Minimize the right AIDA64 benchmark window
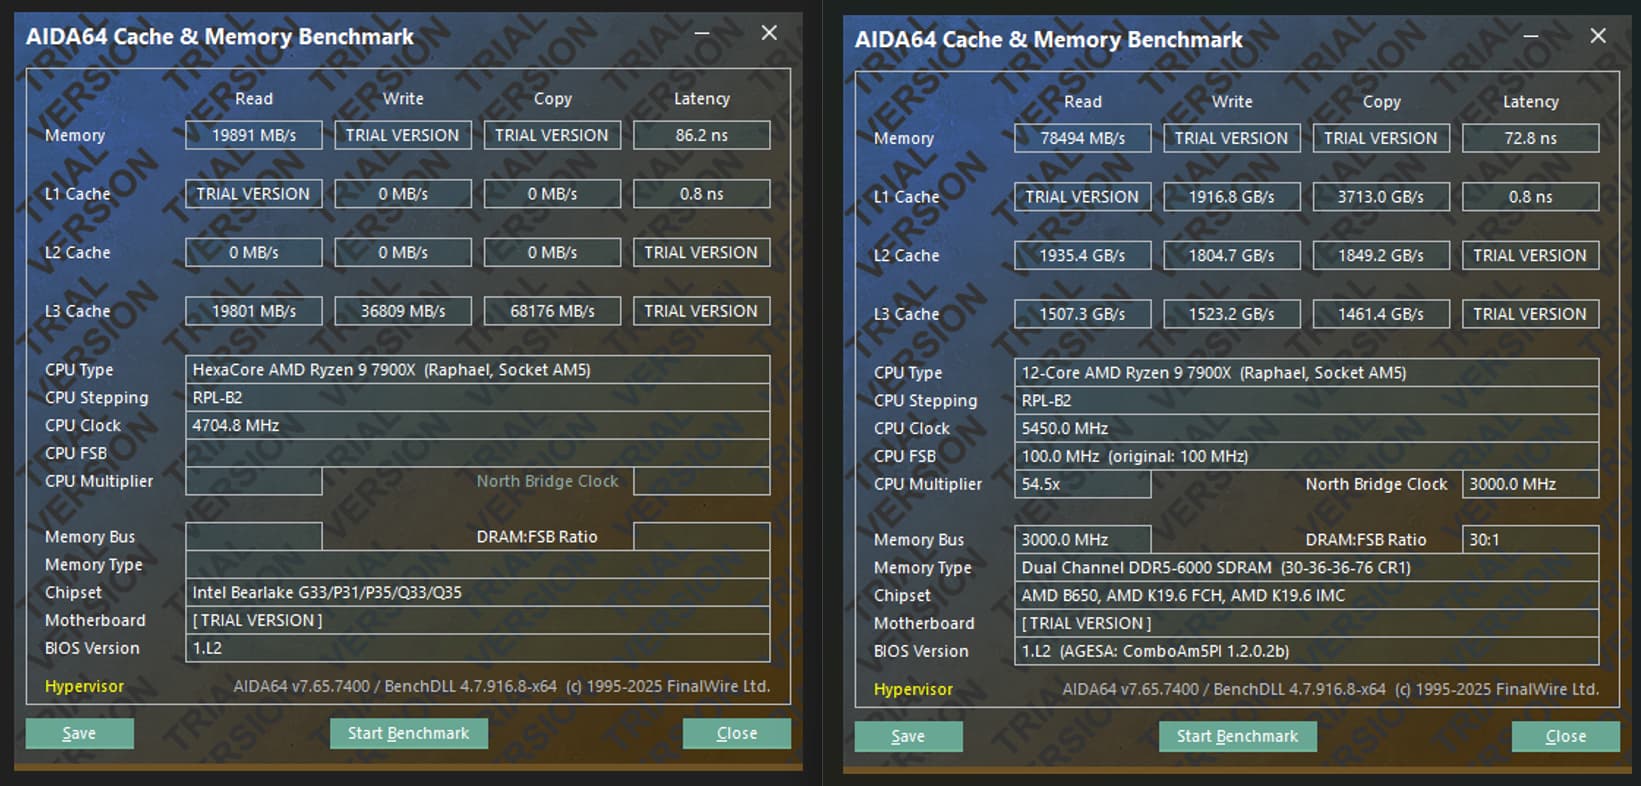The width and height of the screenshot is (1641, 786). (1531, 36)
